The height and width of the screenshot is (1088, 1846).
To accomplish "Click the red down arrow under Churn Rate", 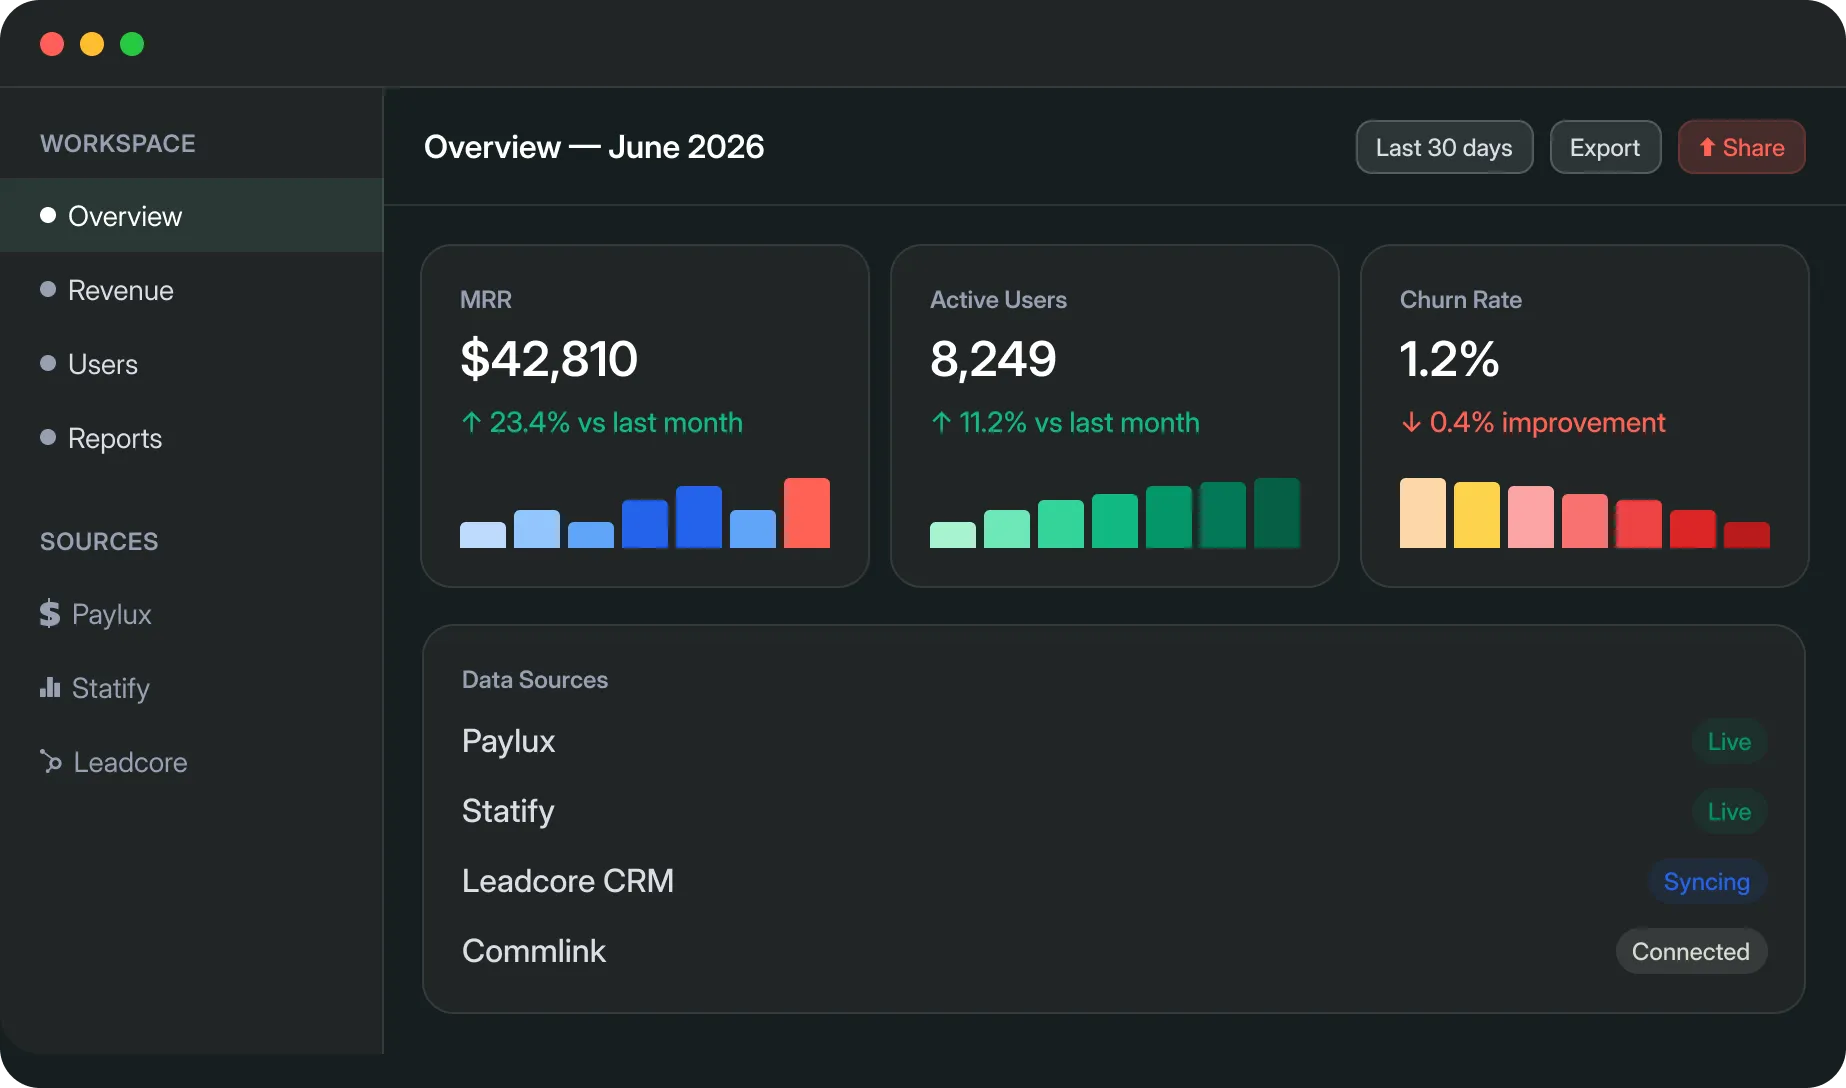I will point(1411,422).
